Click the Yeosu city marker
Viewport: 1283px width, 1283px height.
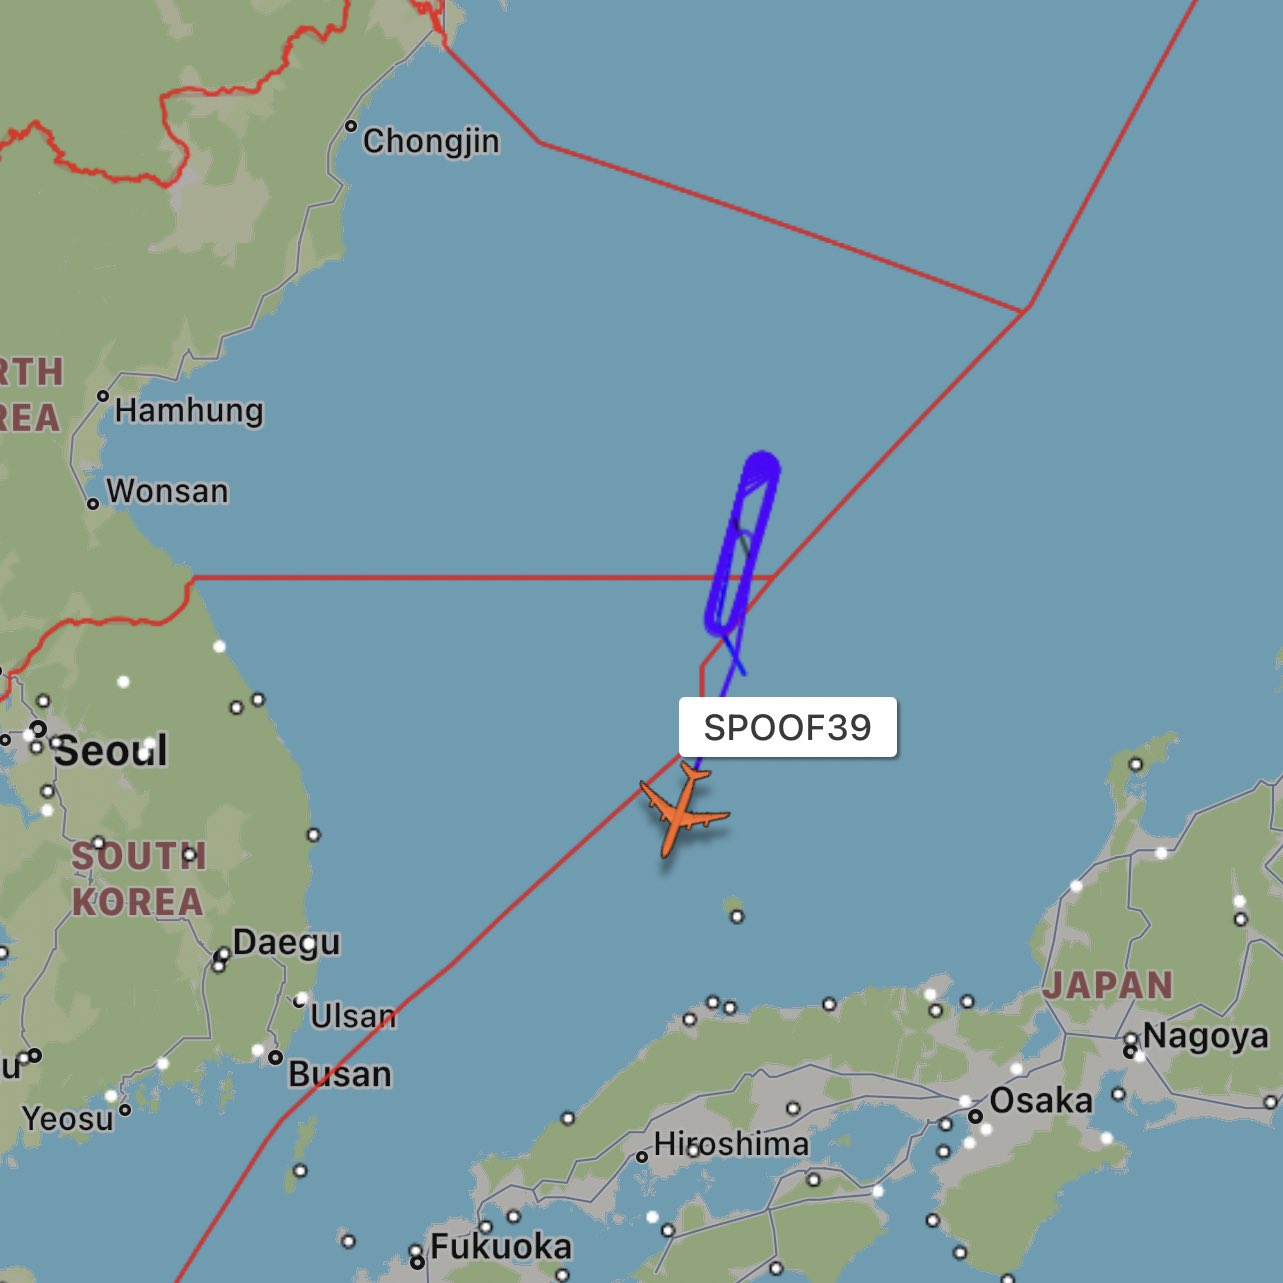tap(125, 1109)
